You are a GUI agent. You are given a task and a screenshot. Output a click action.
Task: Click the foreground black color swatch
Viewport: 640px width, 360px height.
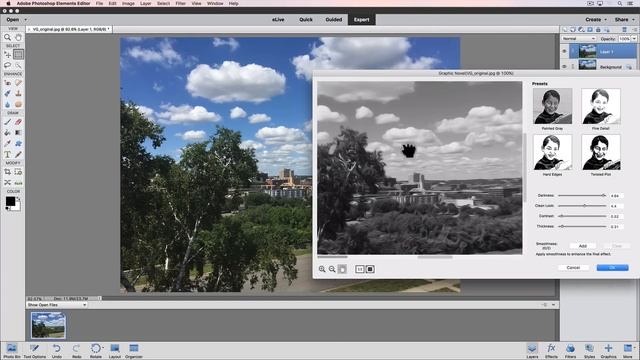[10, 201]
